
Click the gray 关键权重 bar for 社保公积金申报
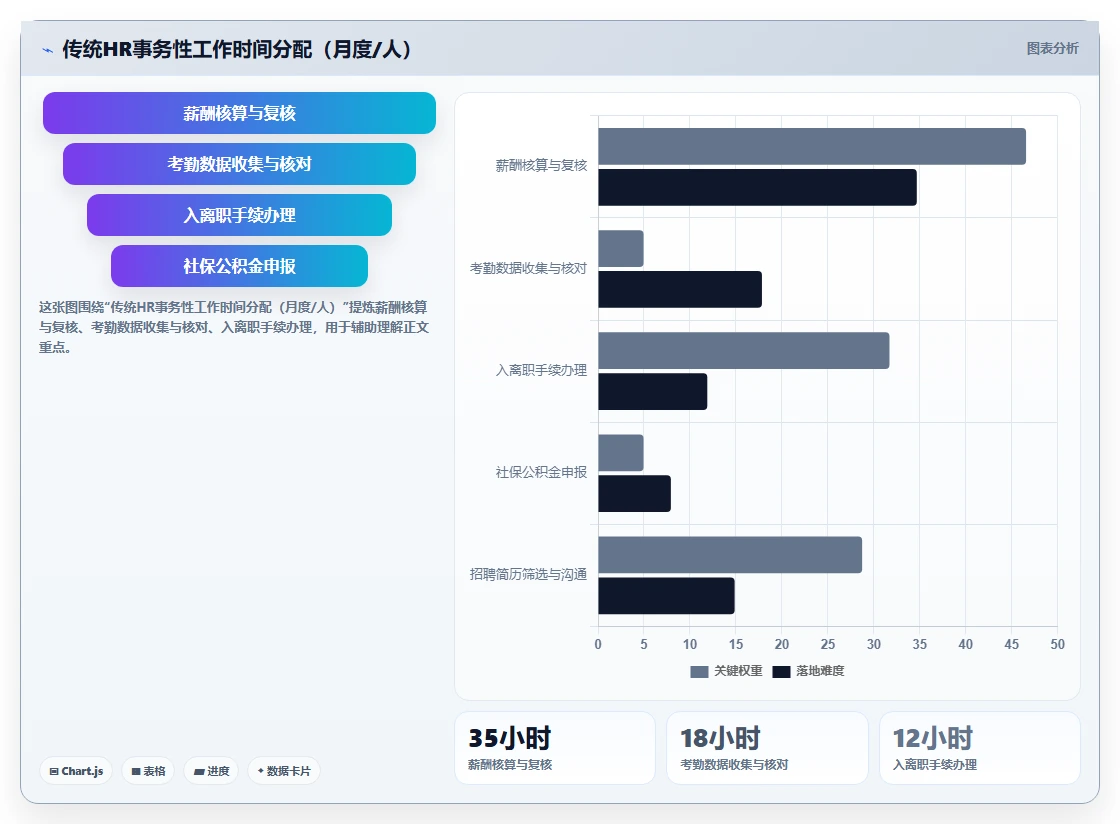click(621, 453)
